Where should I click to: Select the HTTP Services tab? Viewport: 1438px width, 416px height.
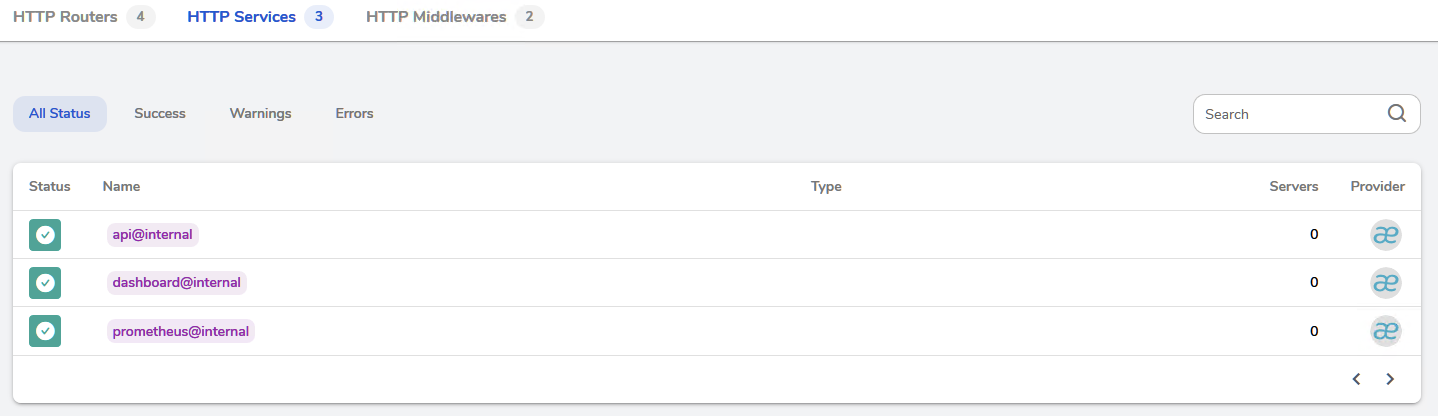(x=260, y=17)
